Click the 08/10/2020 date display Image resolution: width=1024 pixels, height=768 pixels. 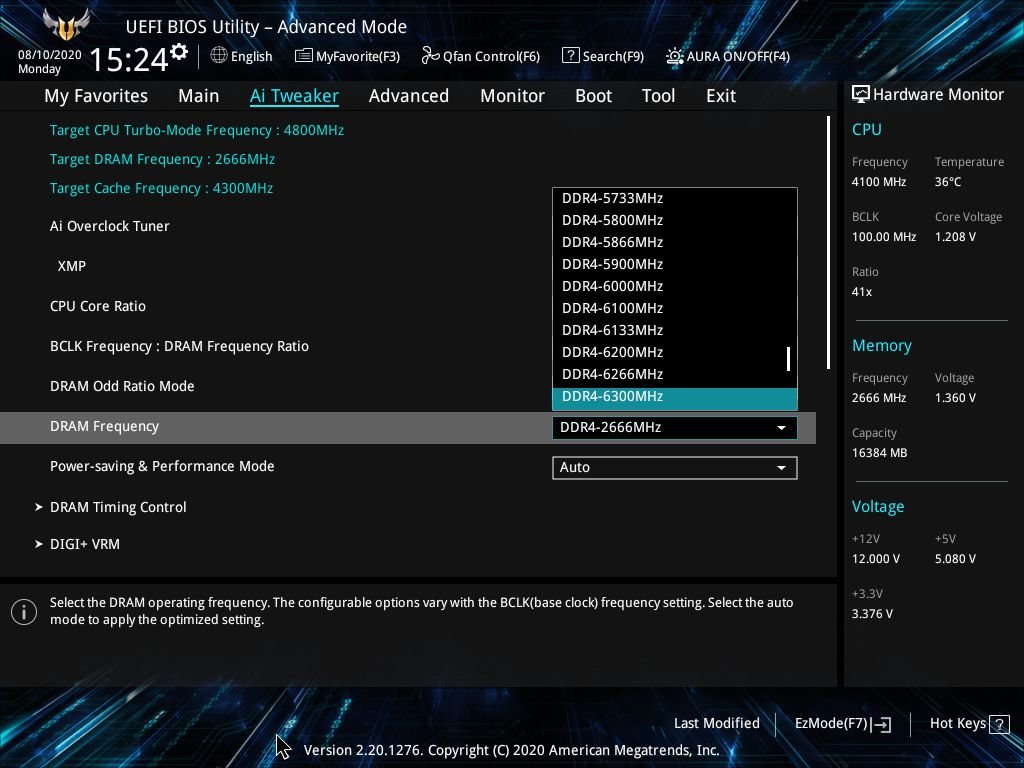50,55
